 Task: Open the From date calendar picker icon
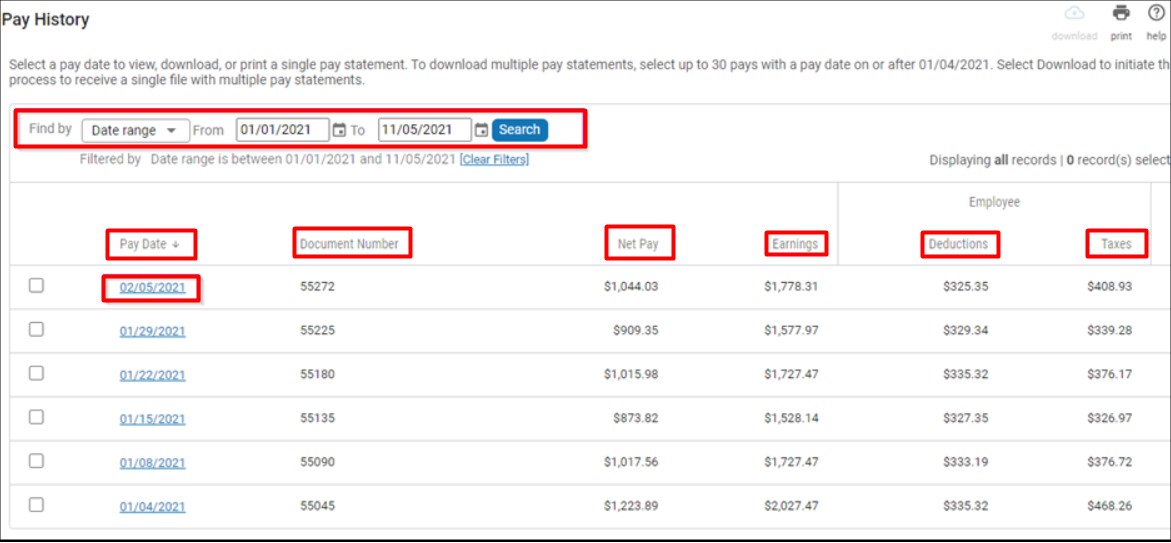point(339,130)
